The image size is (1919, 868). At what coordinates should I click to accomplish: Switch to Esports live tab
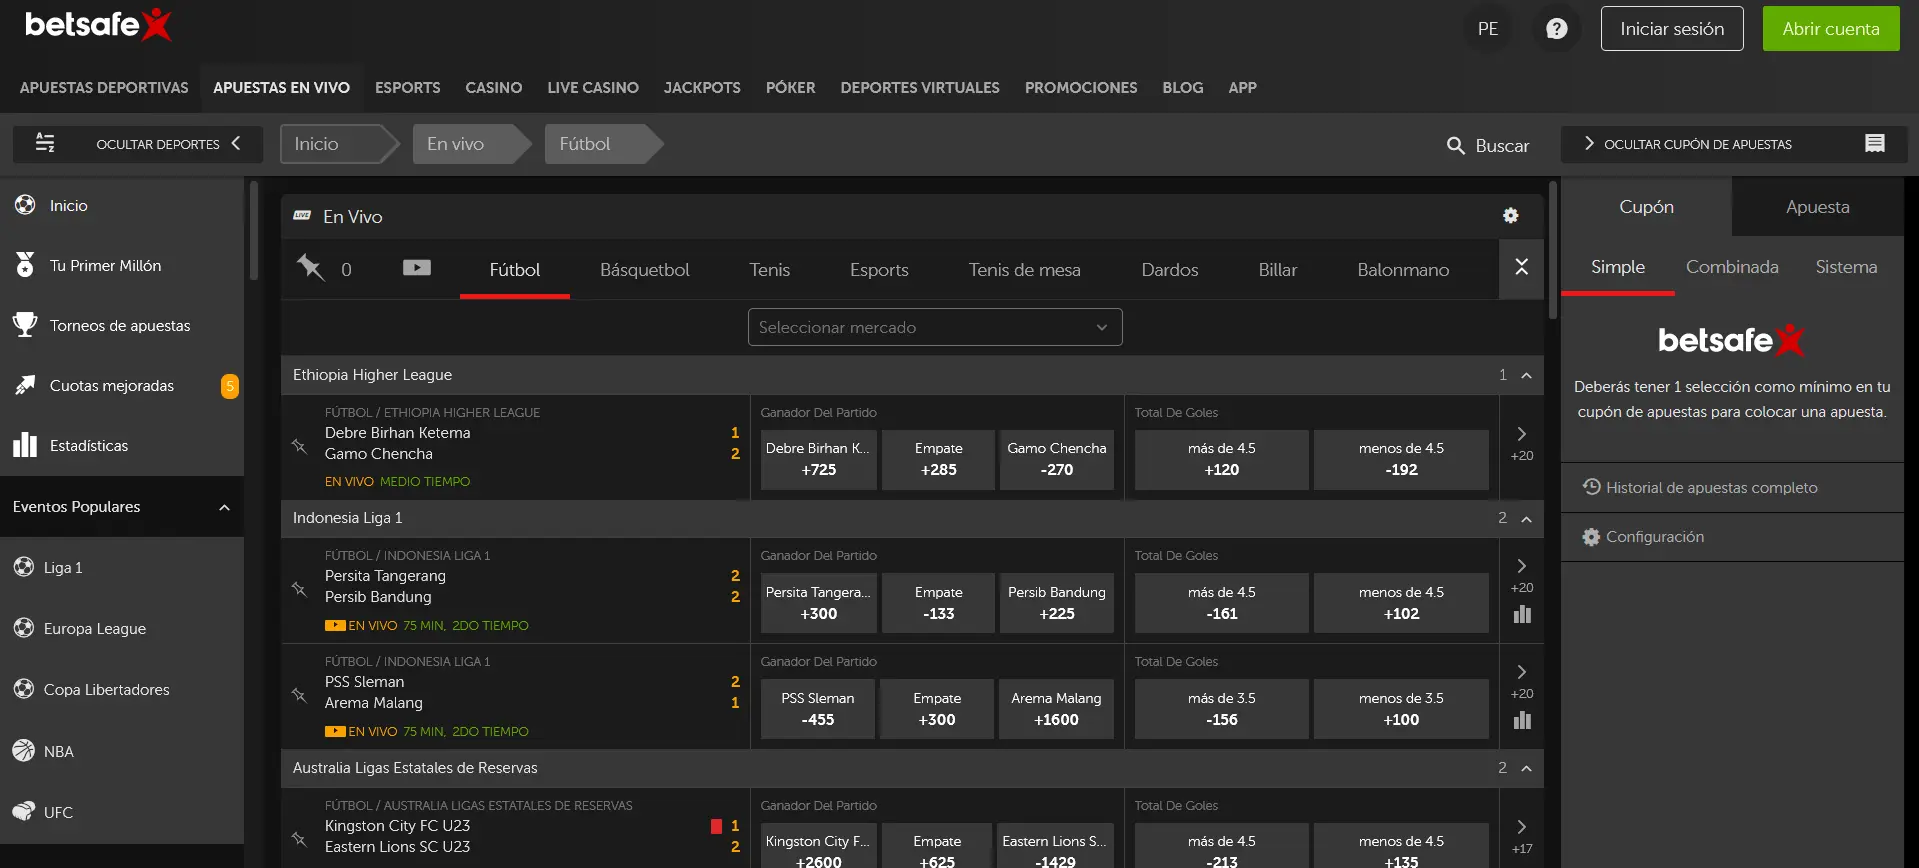pyautogui.click(x=879, y=270)
